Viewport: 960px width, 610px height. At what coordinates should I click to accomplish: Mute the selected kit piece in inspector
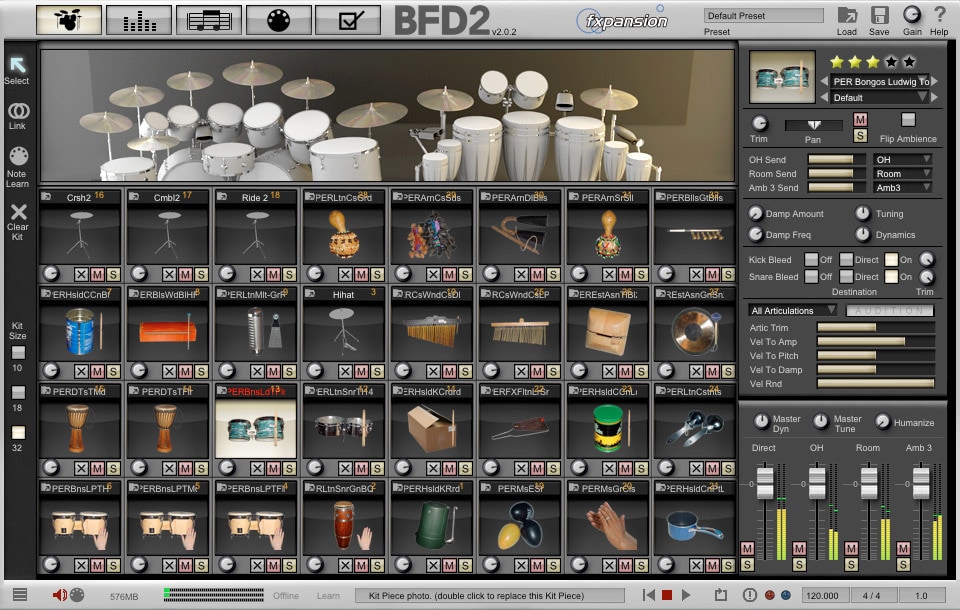point(860,119)
